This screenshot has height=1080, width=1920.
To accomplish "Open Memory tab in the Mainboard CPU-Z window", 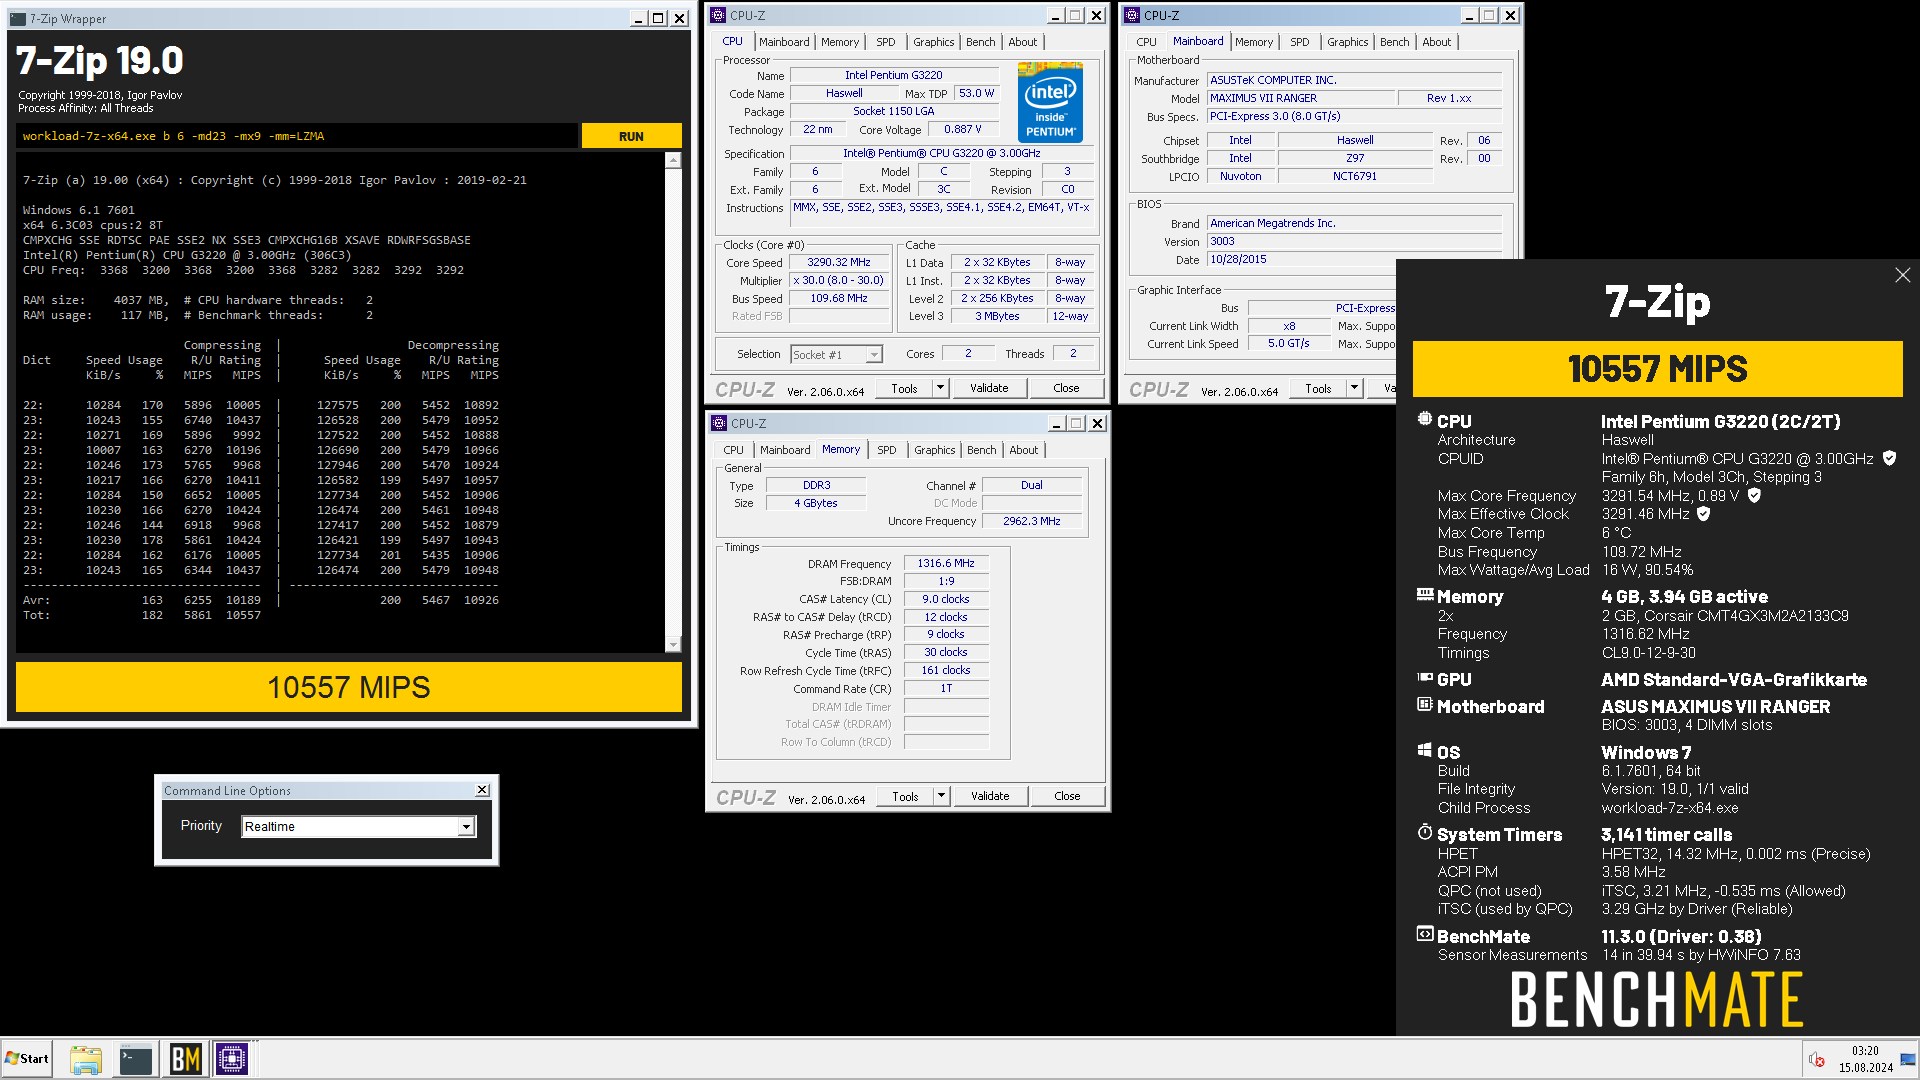I will 1254,42.
